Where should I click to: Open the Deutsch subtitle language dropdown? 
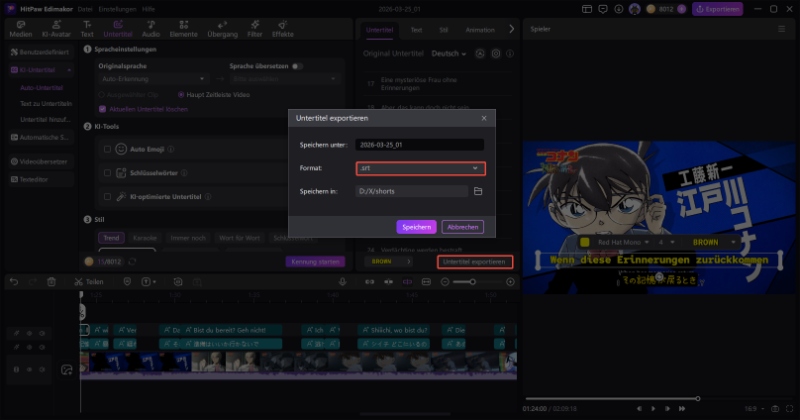448,54
